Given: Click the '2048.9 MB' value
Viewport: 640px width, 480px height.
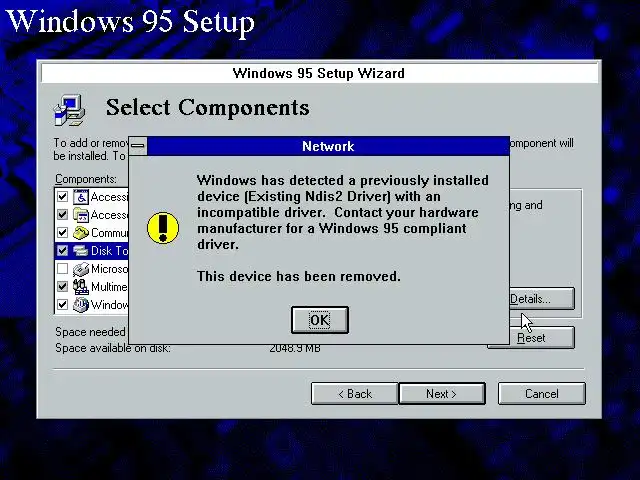Looking at the screenshot, I should [x=295, y=349].
